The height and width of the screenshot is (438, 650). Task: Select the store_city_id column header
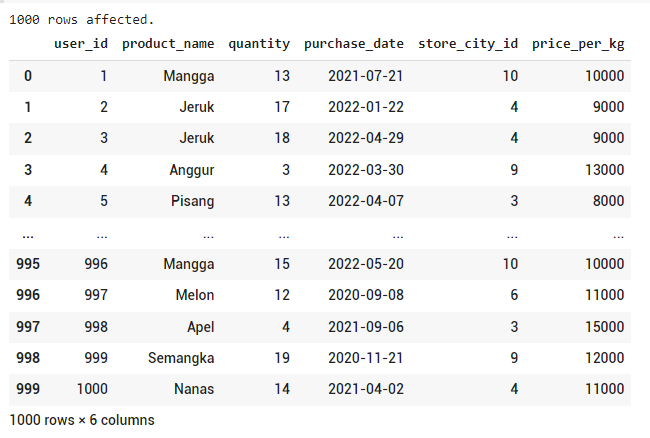[468, 44]
